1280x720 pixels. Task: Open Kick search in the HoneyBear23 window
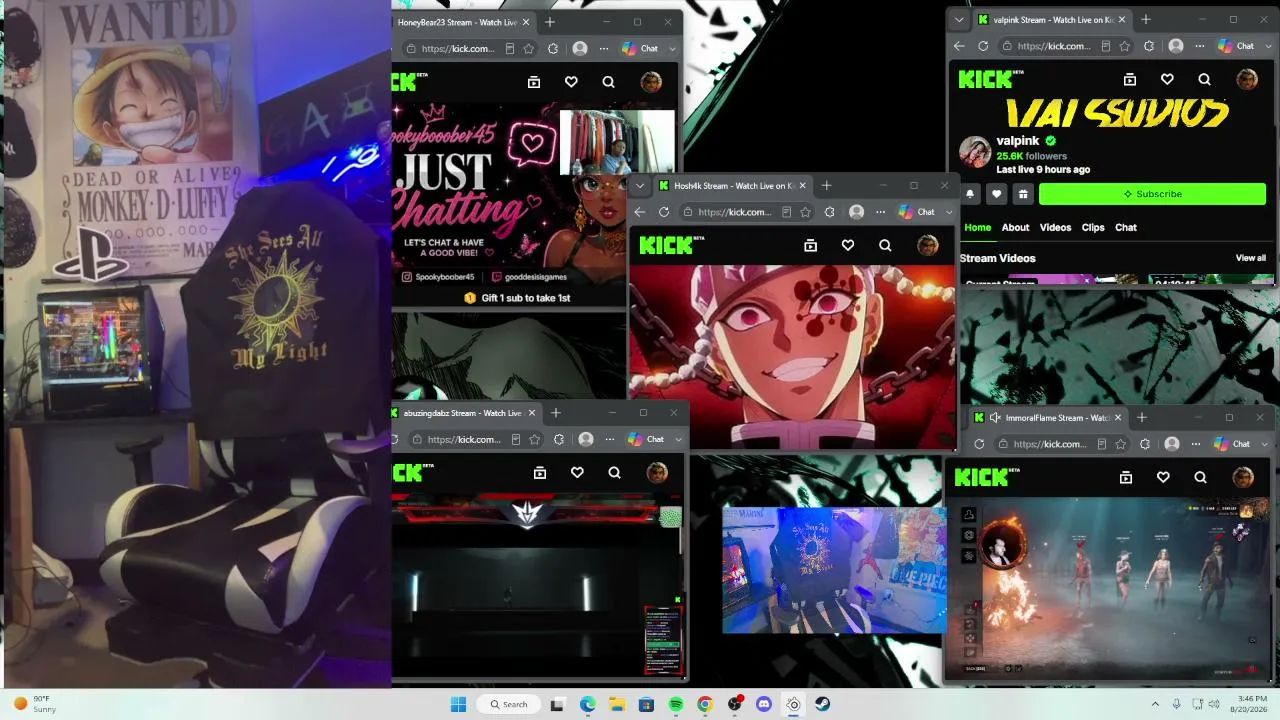click(x=608, y=82)
